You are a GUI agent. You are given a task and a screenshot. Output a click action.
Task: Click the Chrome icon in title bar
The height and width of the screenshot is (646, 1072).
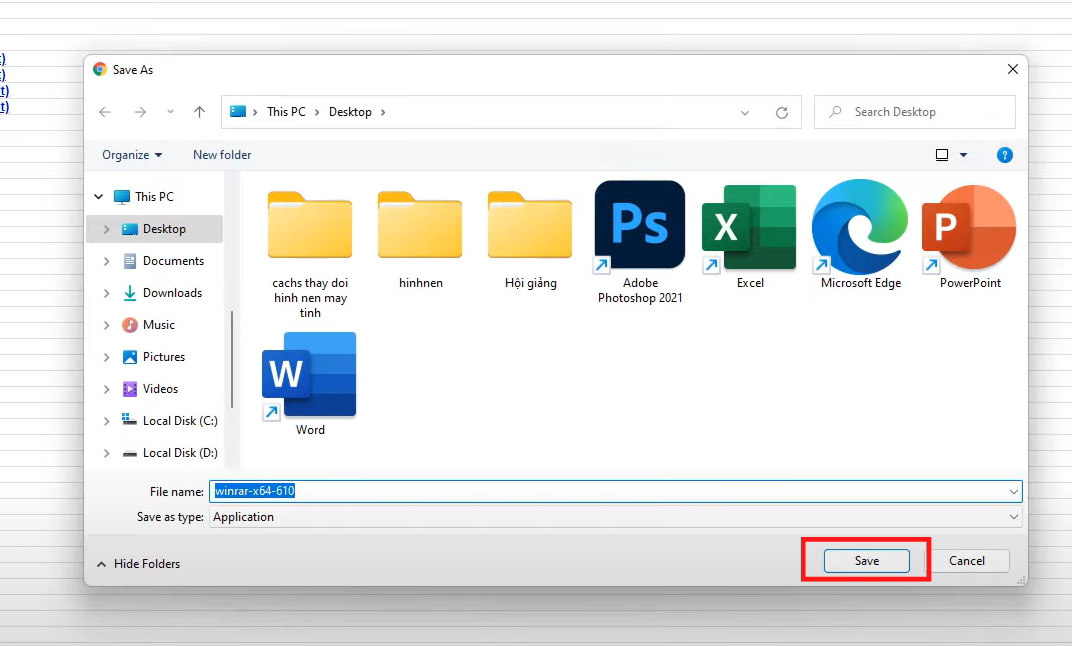coord(100,69)
